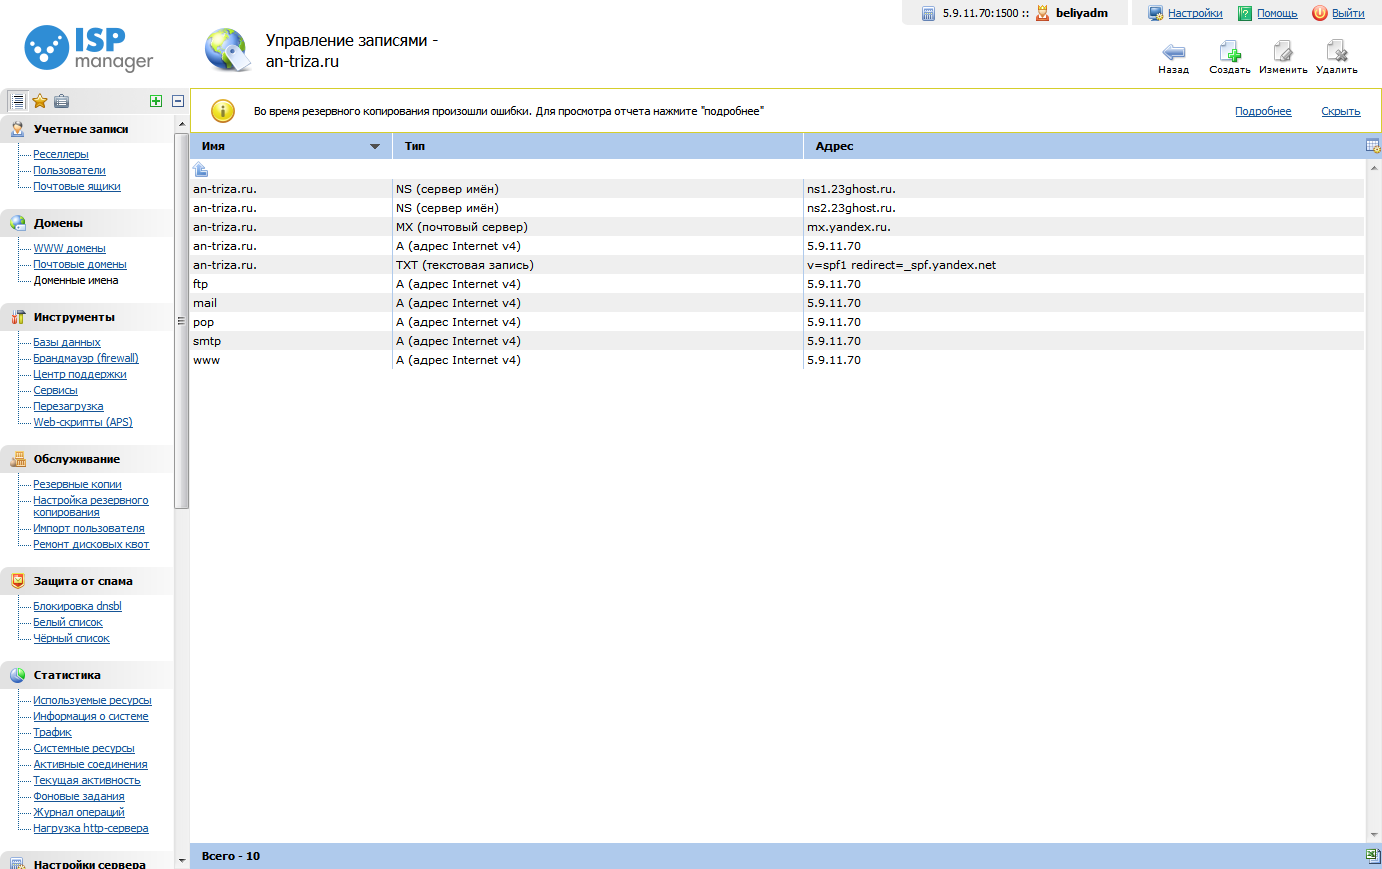Collapse the Инструменты section header
This screenshot has width=1382, height=869.
(x=87, y=317)
